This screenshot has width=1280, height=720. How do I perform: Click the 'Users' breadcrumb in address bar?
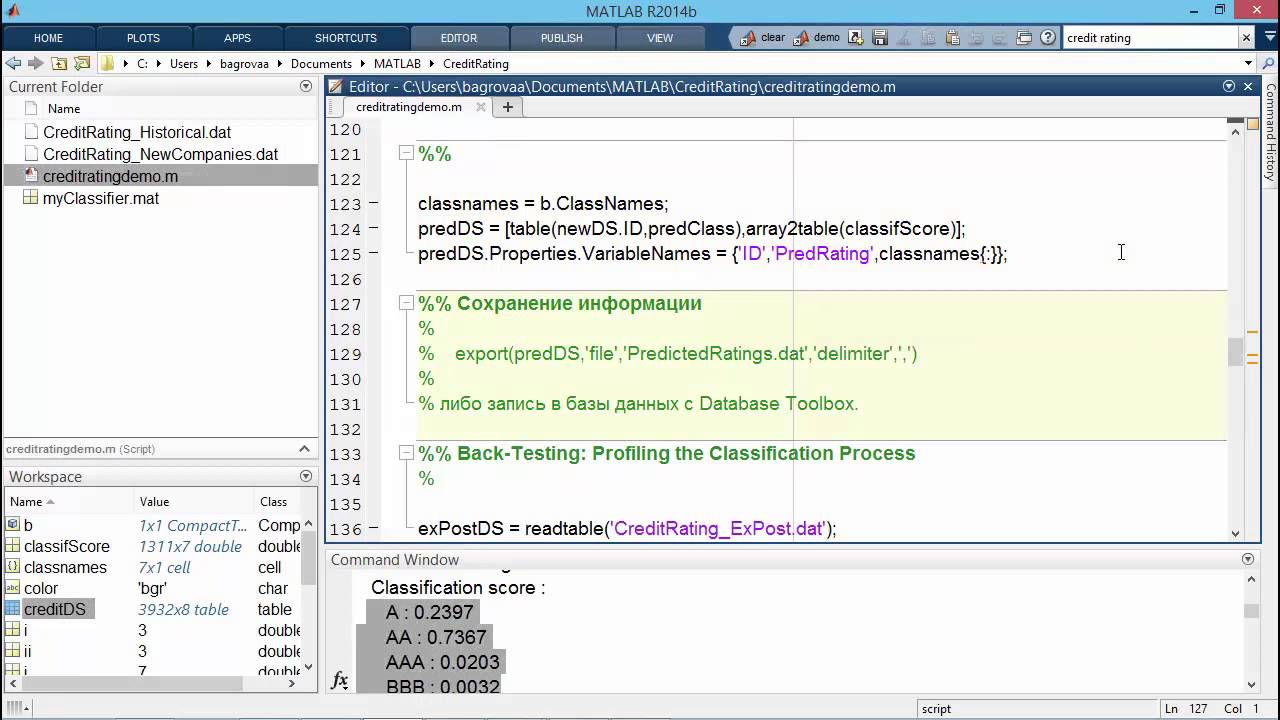pos(184,63)
